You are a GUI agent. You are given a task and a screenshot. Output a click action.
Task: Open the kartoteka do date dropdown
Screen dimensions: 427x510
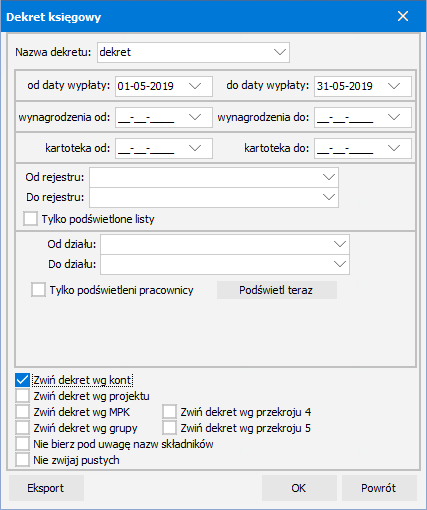coord(394,148)
